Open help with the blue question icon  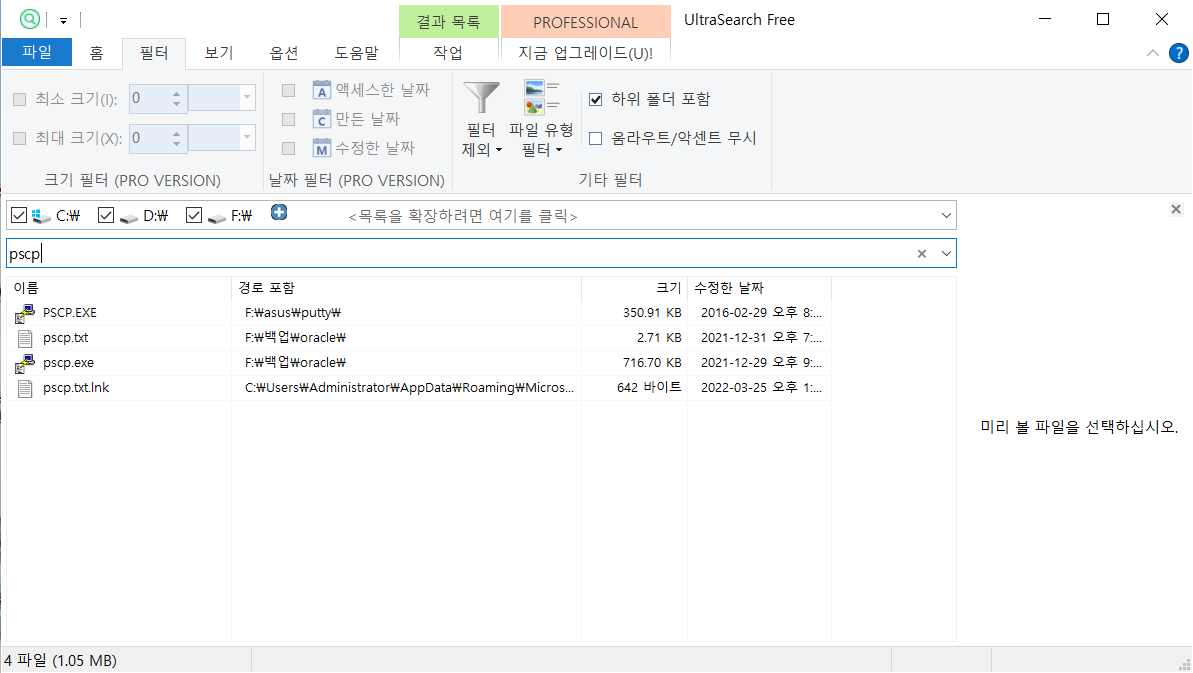point(1179,53)
